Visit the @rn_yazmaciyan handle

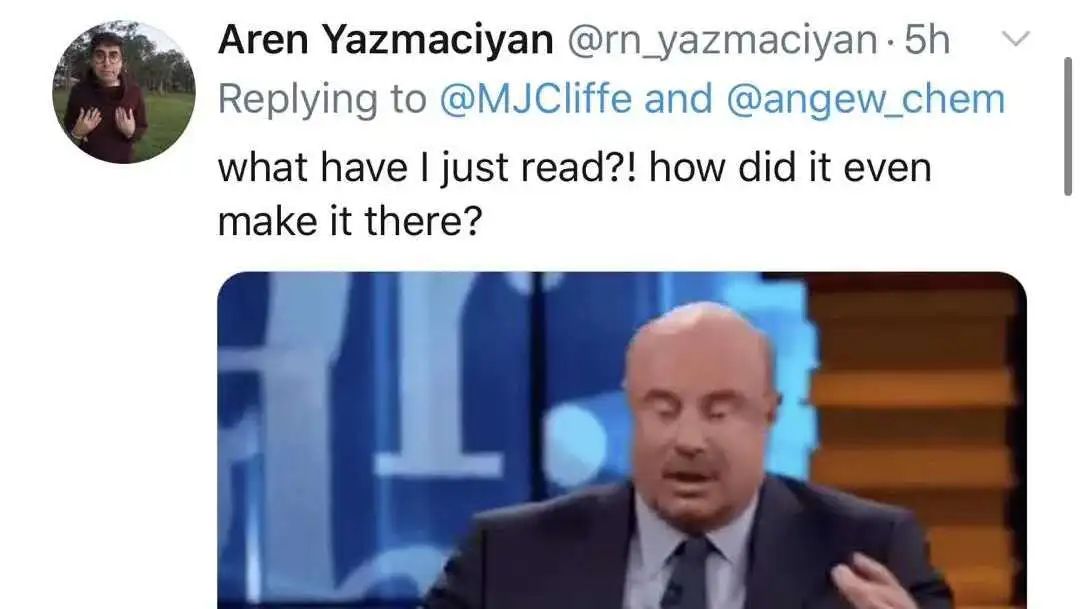coord(722,41)
